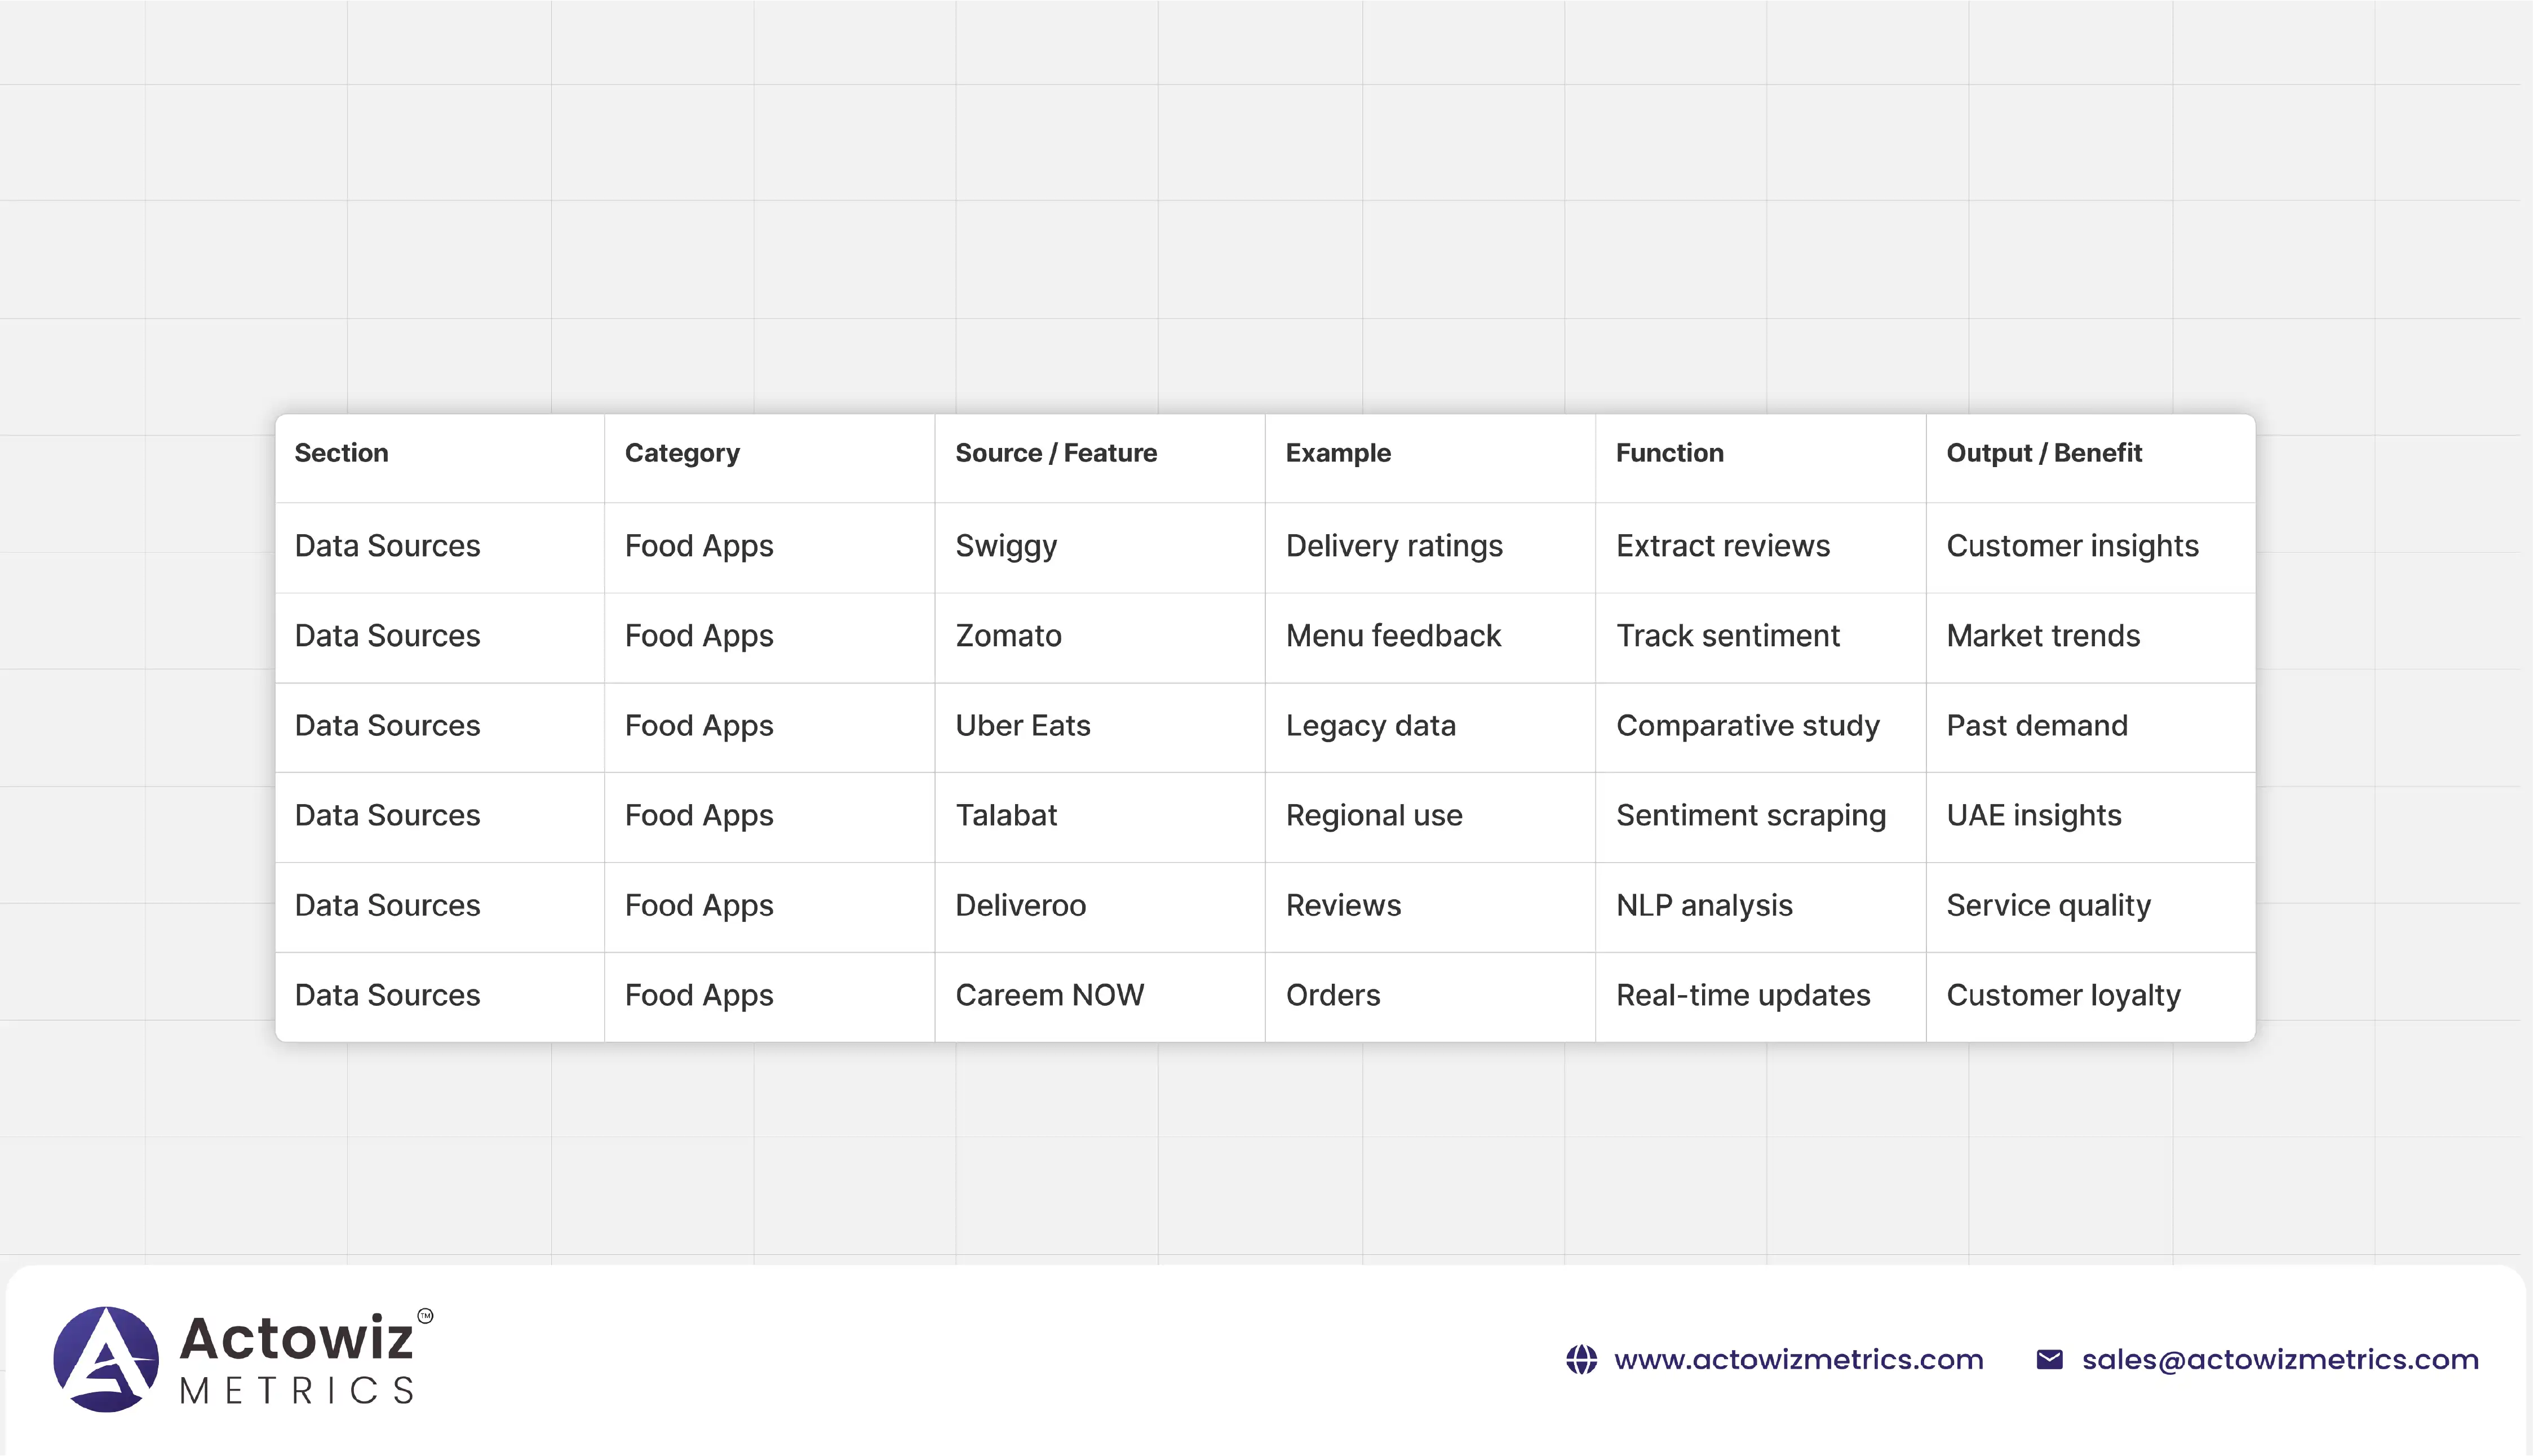The height and width of the screenshot is (1456, 2534).
Task: Open the www.actowizmetrics.com link
Action: (x=1798, y=1360)
